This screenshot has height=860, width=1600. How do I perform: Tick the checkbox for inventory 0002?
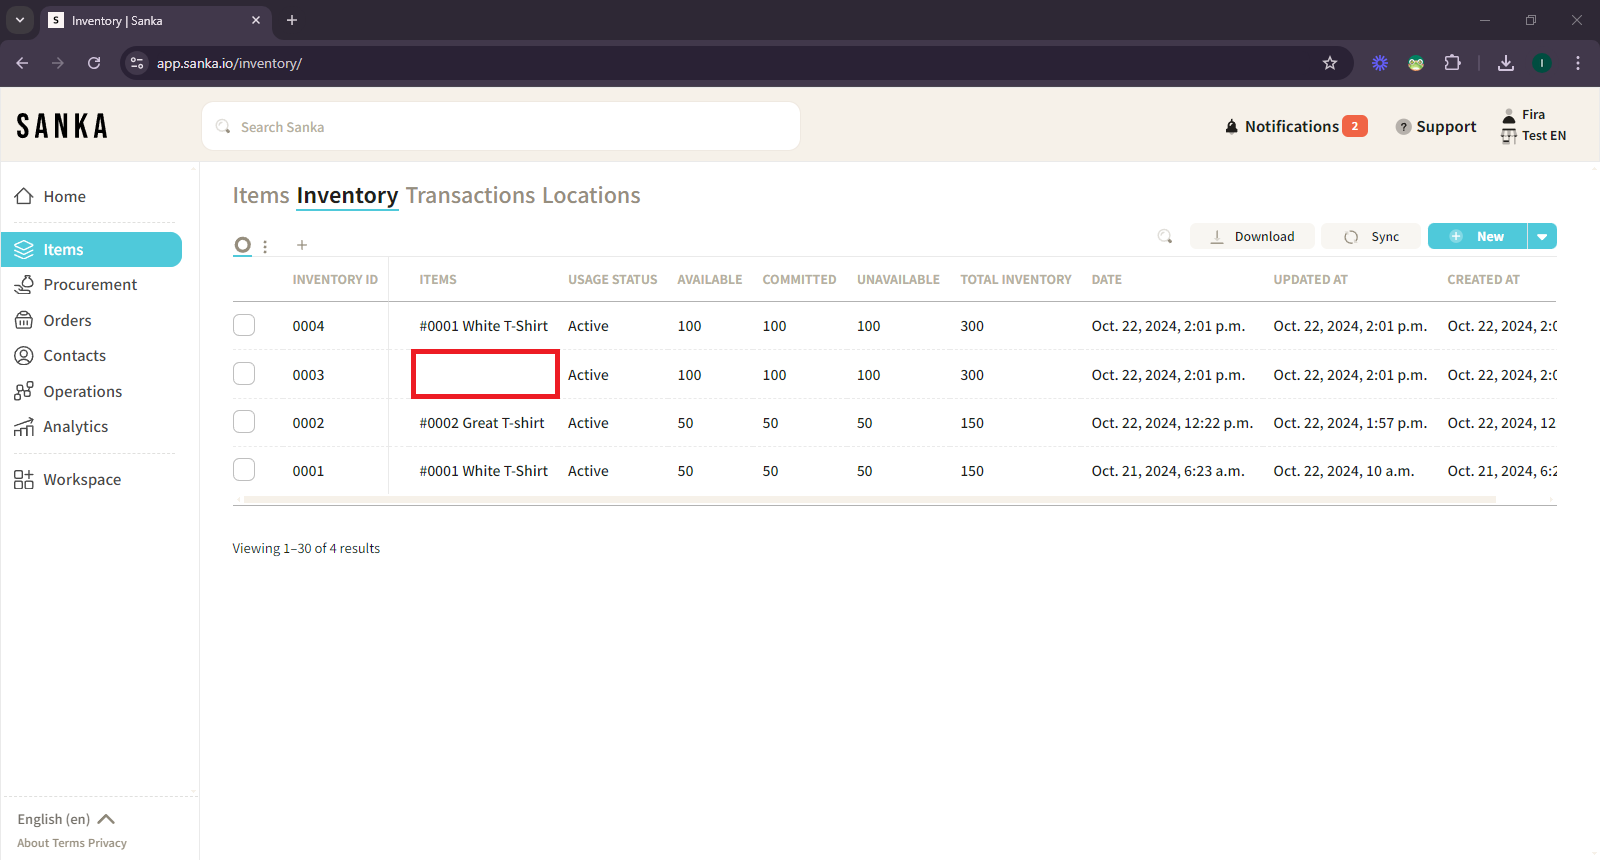244,423
